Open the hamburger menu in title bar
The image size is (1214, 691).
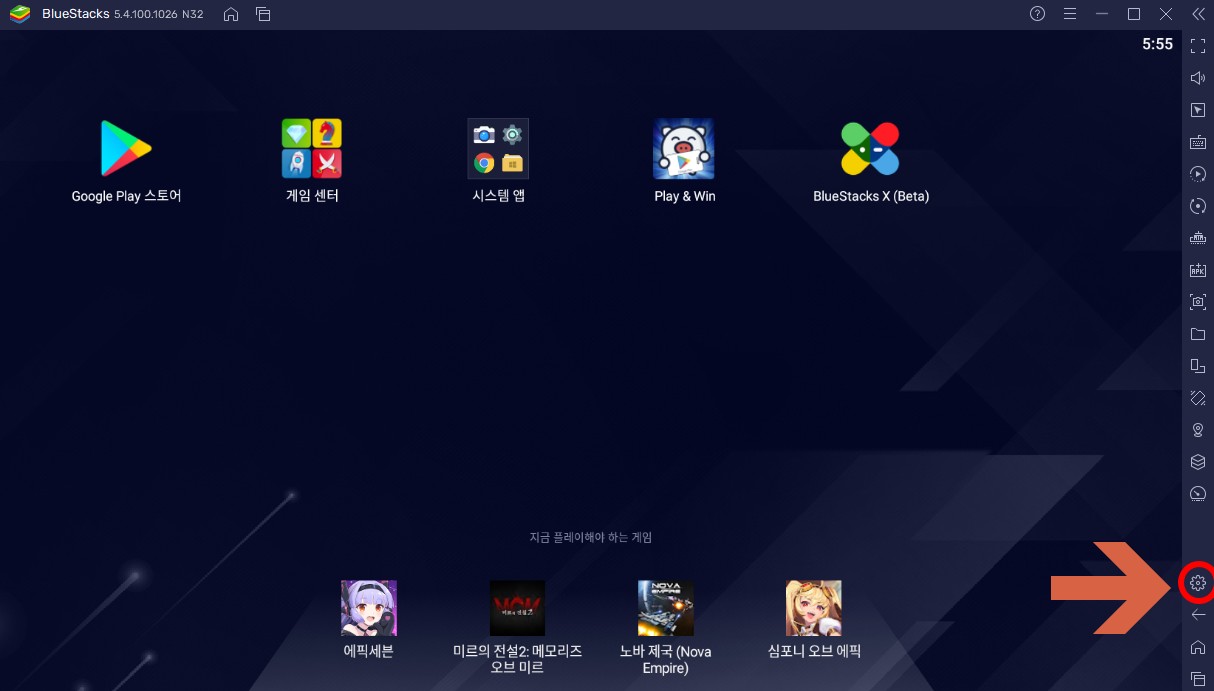(x=1070, y=14)
